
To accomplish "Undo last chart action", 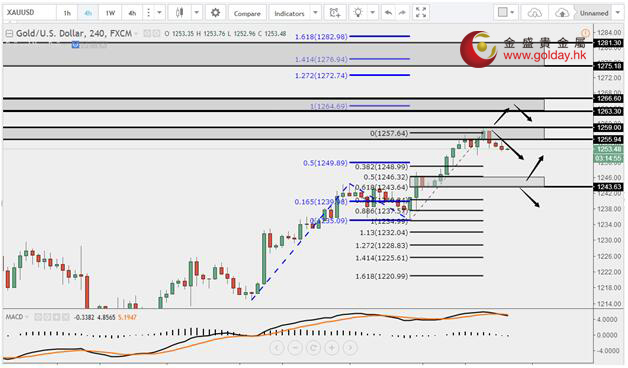I will [x=388, y=13].
